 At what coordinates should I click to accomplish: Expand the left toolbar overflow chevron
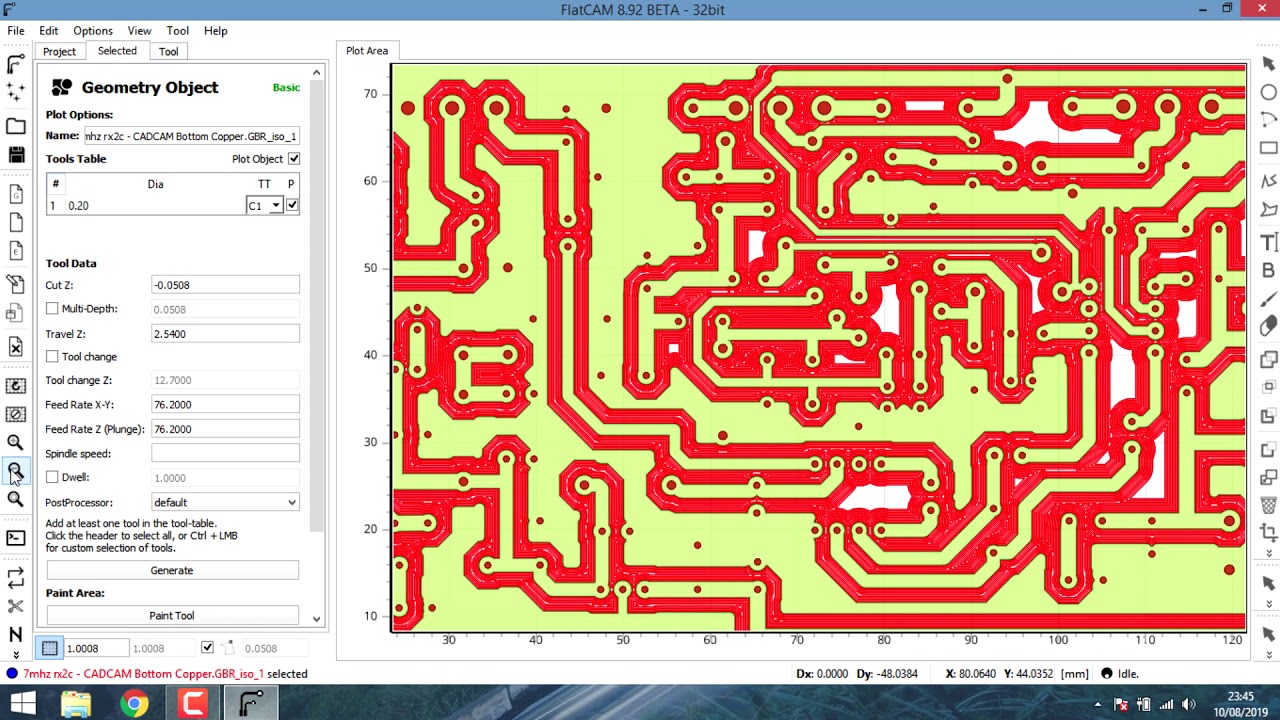15,655
